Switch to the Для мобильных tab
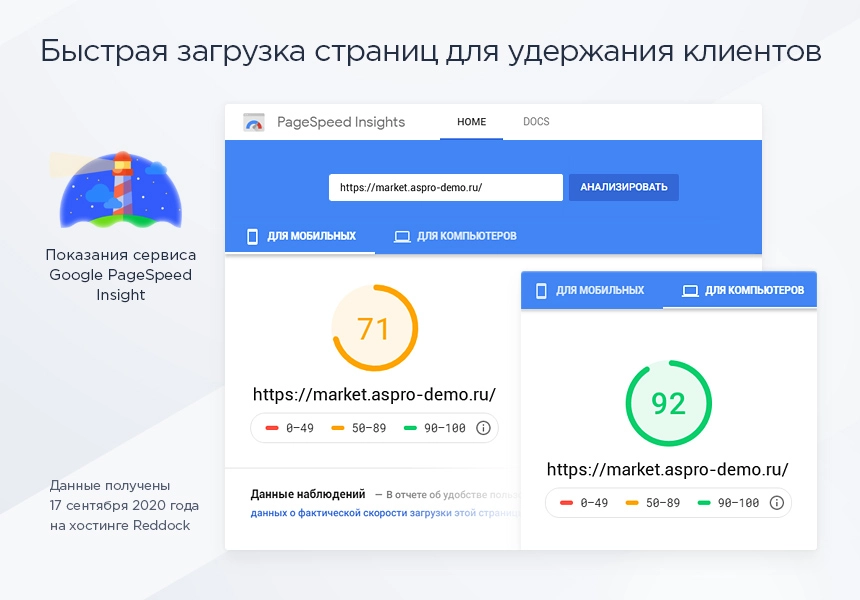The width and height of the screenshot is (860, 600). [x=300, y=236]
